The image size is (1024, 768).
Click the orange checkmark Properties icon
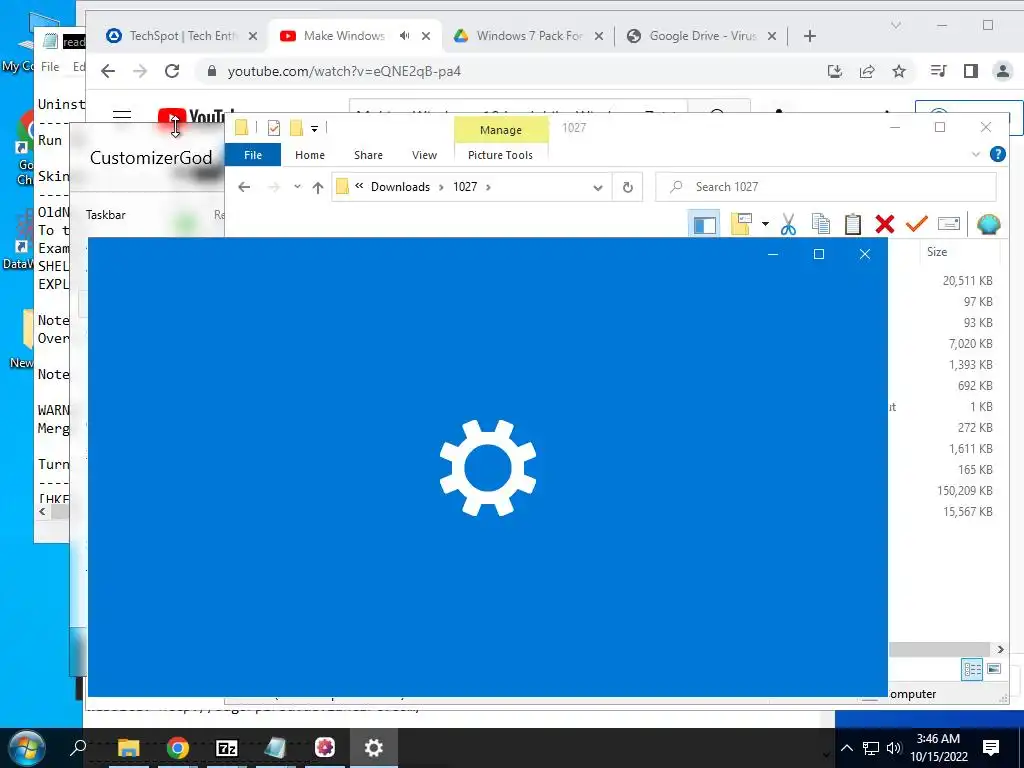(x=917, y=224)
